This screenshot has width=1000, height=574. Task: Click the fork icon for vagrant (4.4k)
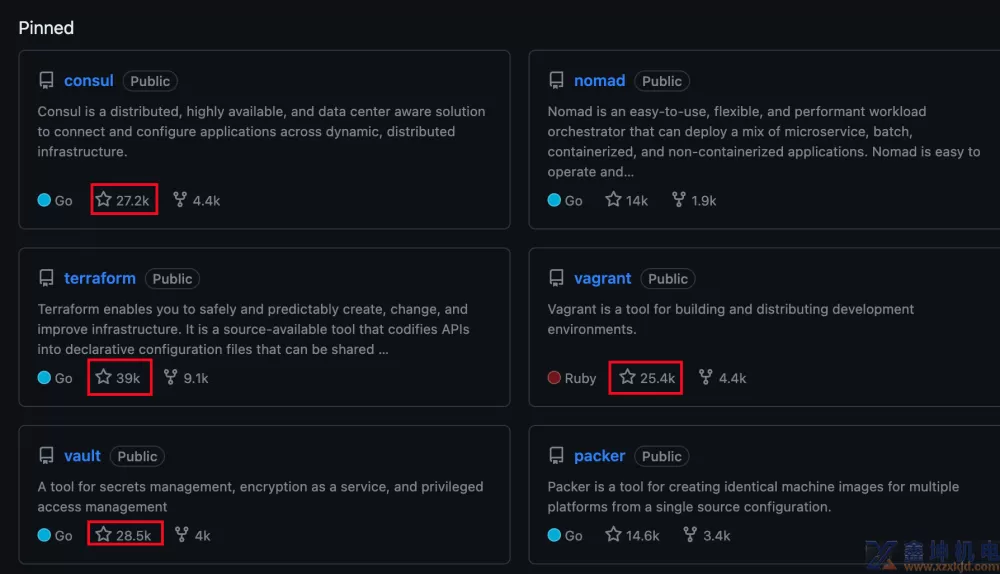[x=705, y=377]
